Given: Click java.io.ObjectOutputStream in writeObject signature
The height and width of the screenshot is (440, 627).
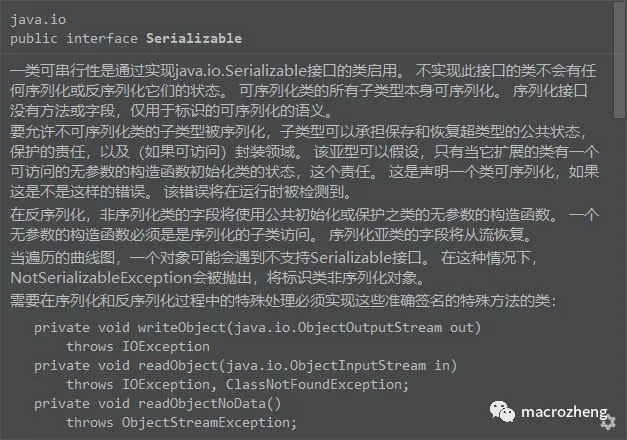Looking at the screenshot, I should tap(338, 328).
